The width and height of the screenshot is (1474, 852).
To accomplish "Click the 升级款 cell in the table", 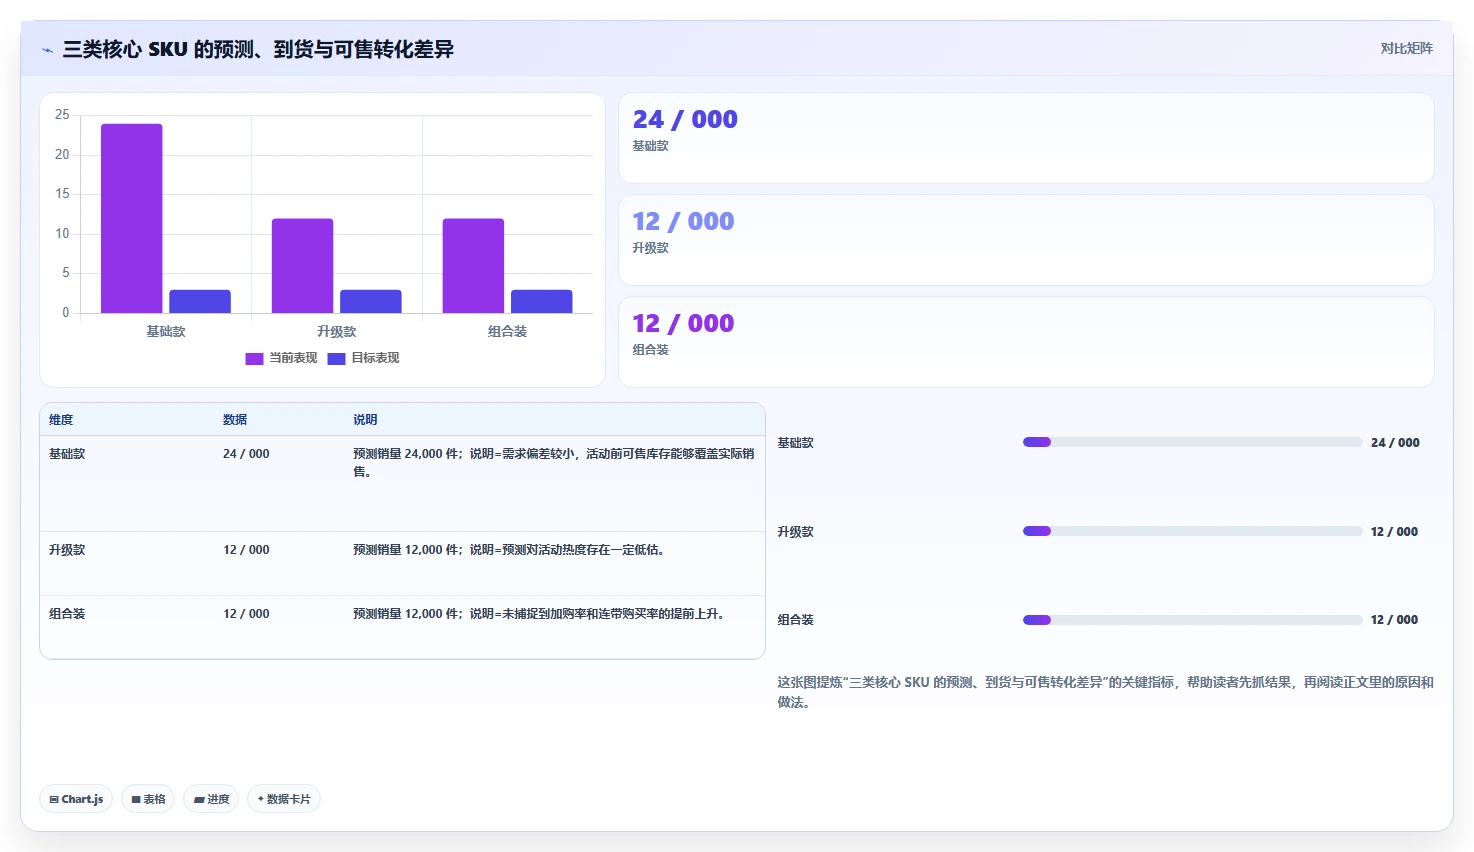I will [67, 550].
